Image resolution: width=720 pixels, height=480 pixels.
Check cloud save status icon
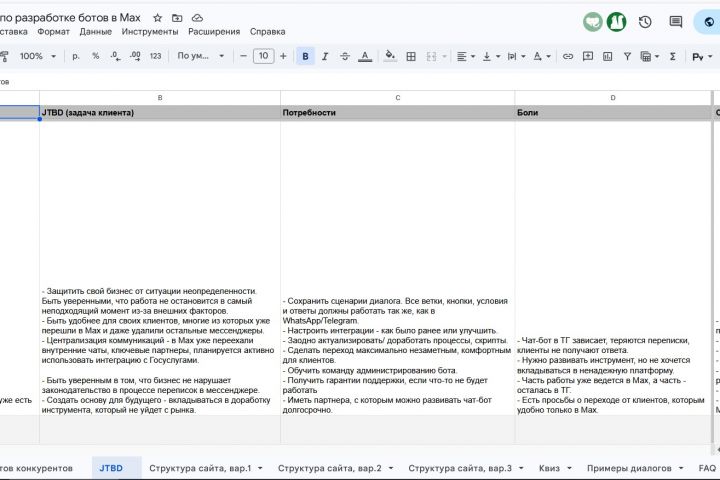pos(197,18)
